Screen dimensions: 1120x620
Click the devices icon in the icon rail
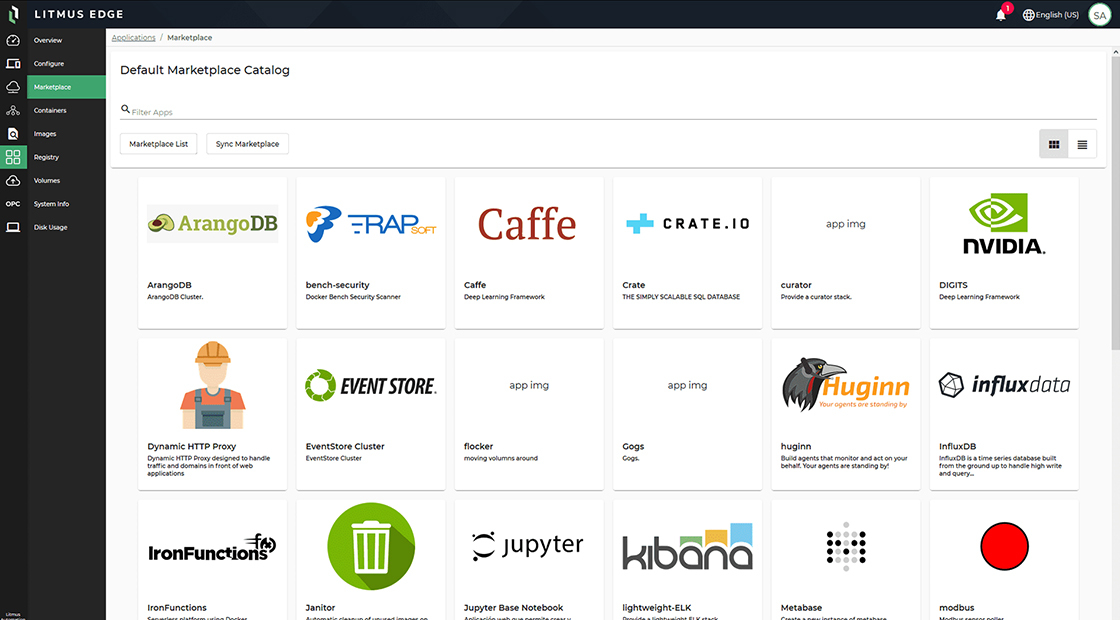(x=13, y=64)
